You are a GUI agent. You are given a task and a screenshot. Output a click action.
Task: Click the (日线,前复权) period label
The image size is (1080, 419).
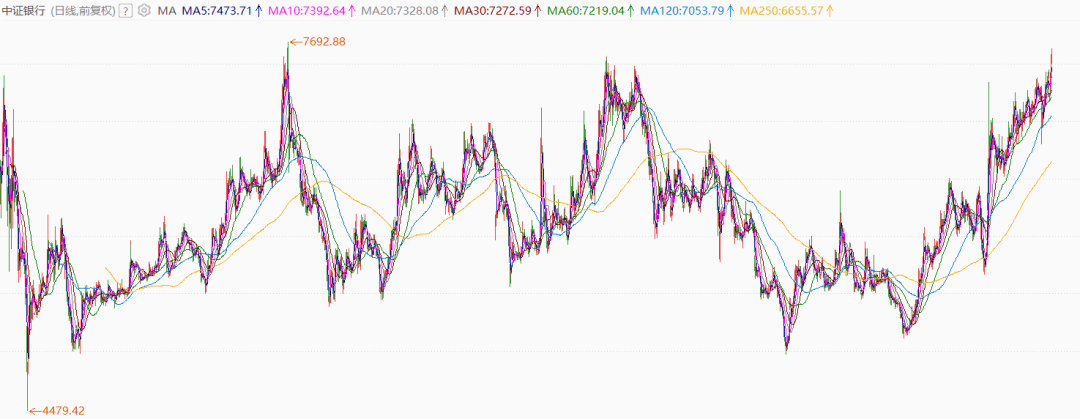click(83, 10)
